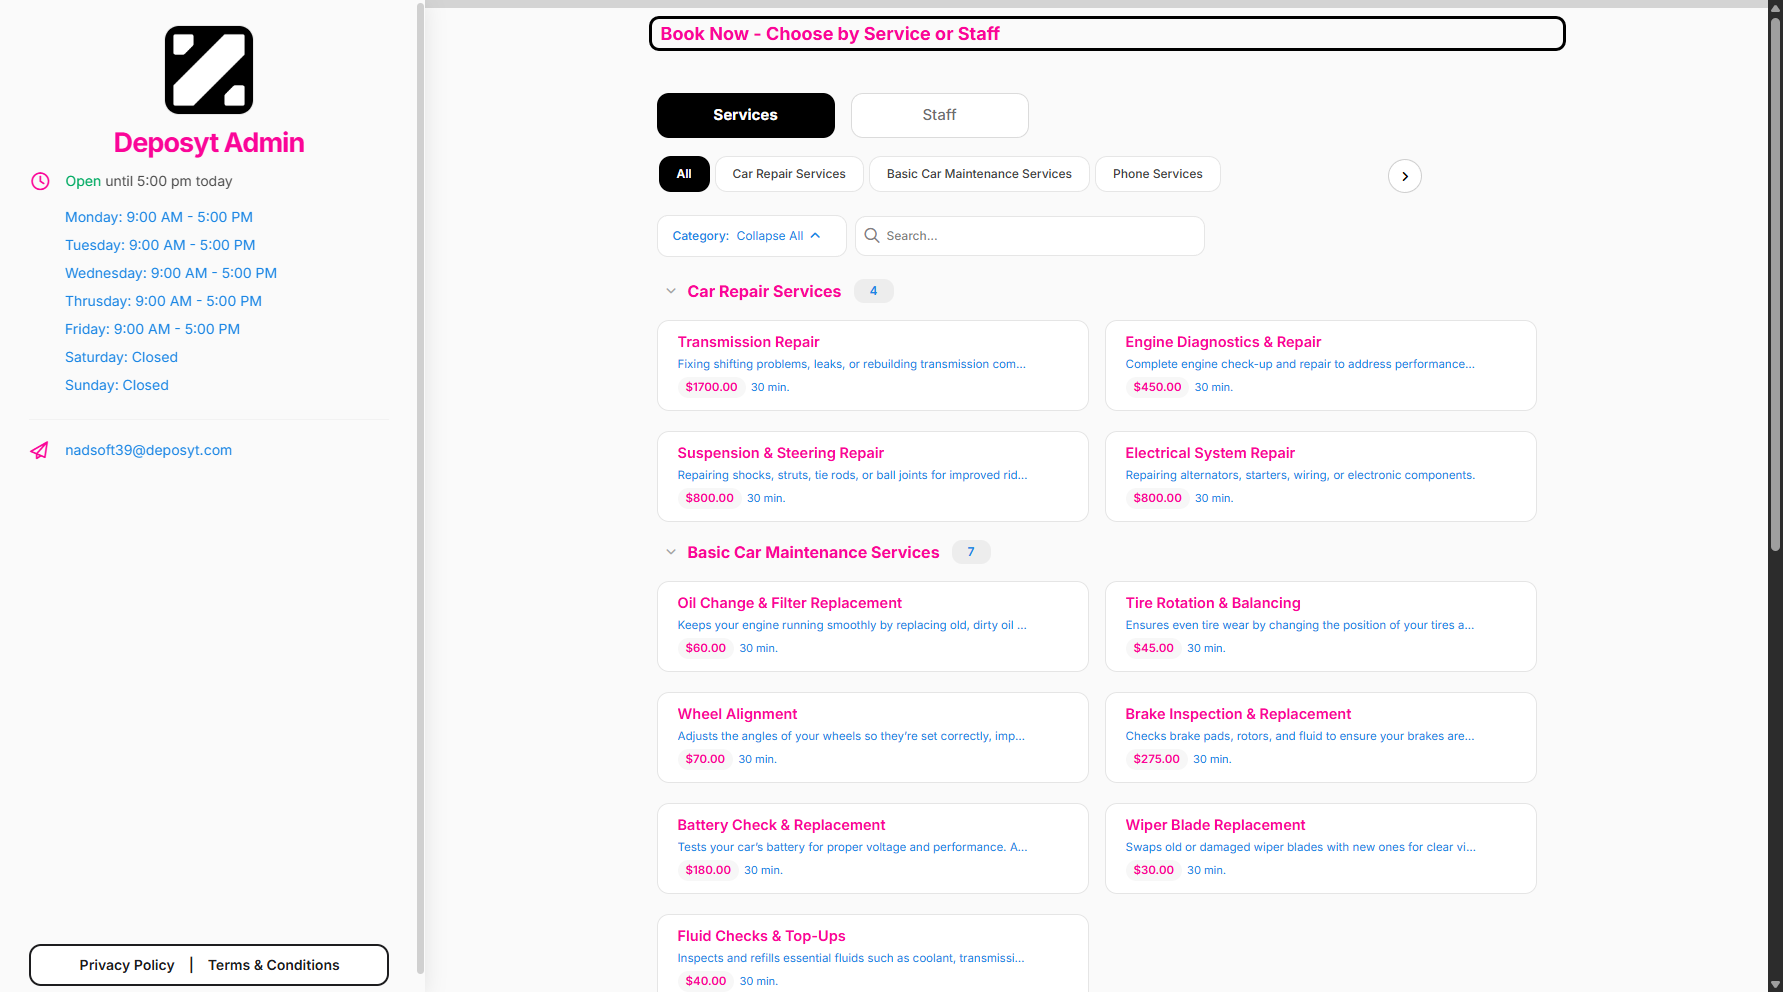Pick Oil Change & Filter Replacement service
The width and height of the screenshot is (1783, 992).
pyautogui.click(x=872, y=626)
